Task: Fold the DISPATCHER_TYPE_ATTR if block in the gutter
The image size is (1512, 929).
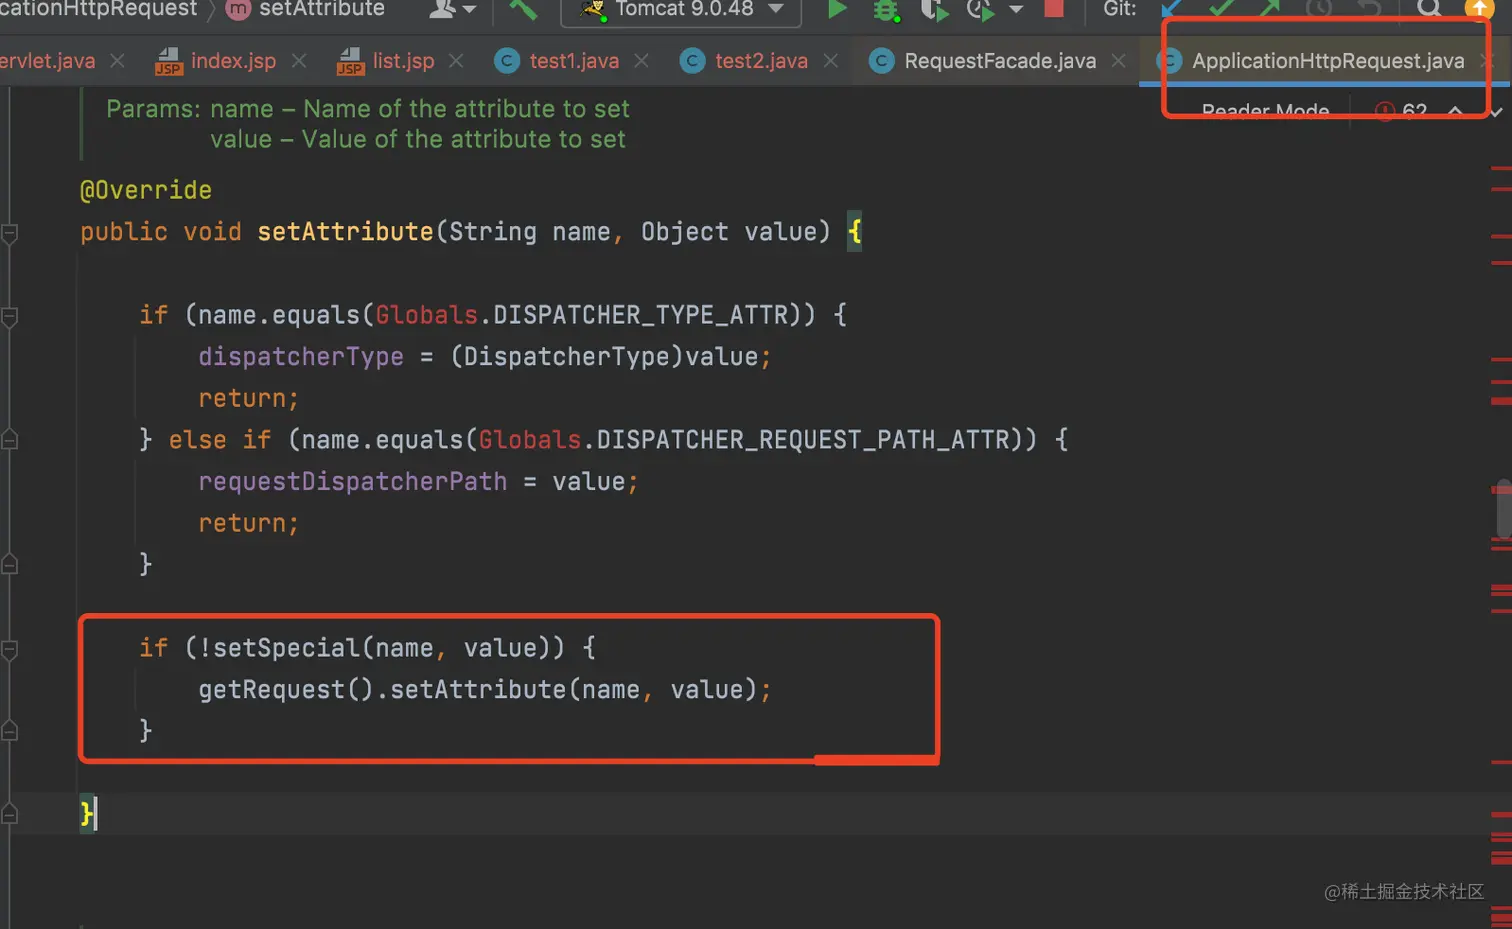Action: pyautogui.click(x=10, y=317)
